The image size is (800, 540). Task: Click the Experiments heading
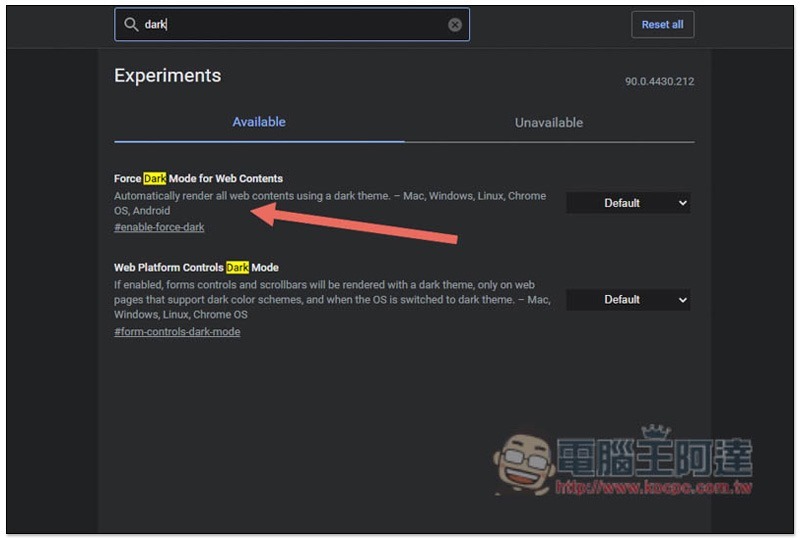(x=167, y=76)
